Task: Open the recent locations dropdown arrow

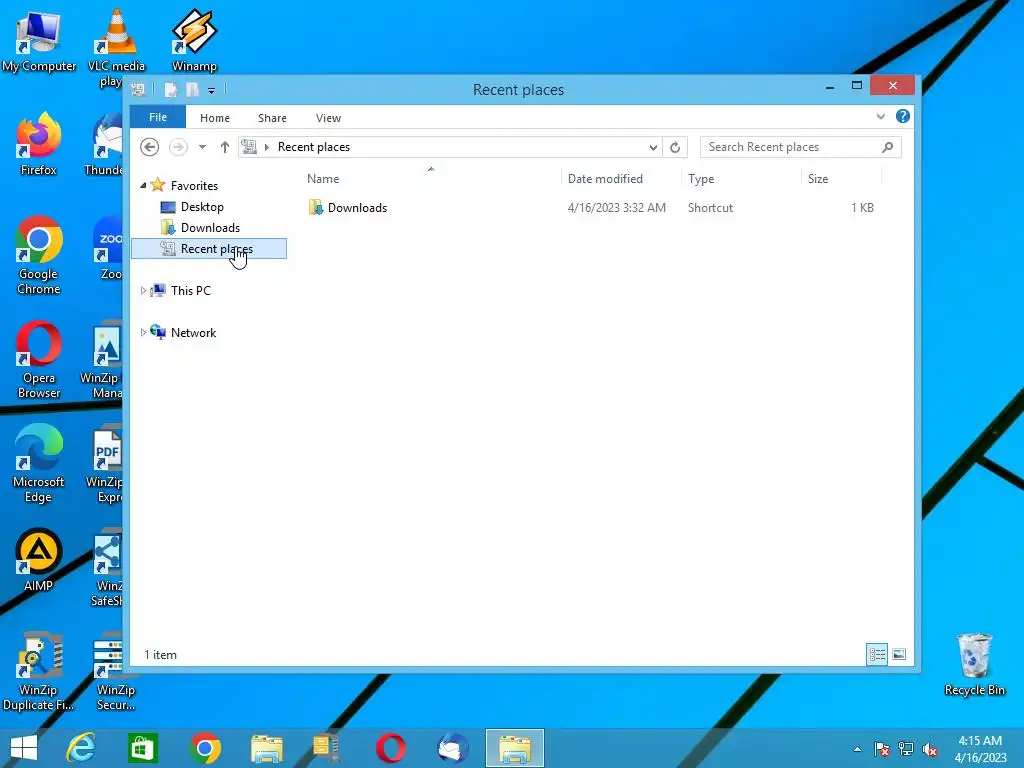Action: coord(202,147)
